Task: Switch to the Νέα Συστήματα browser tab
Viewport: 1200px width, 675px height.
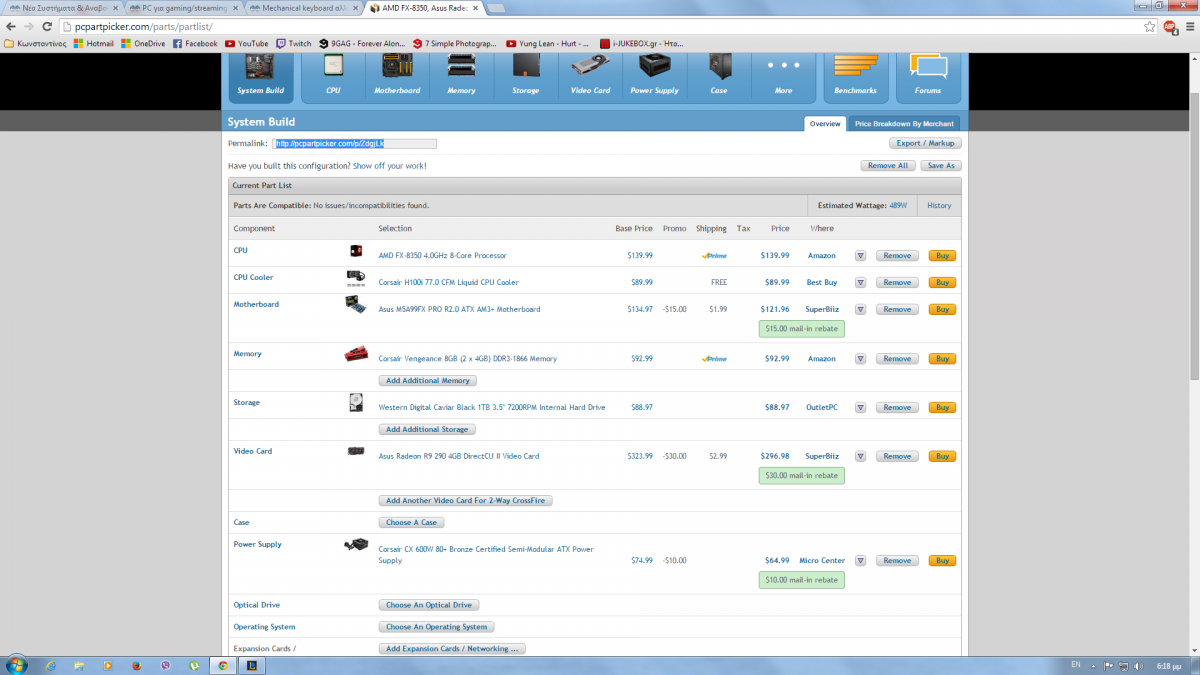Action: click(63, 7)
